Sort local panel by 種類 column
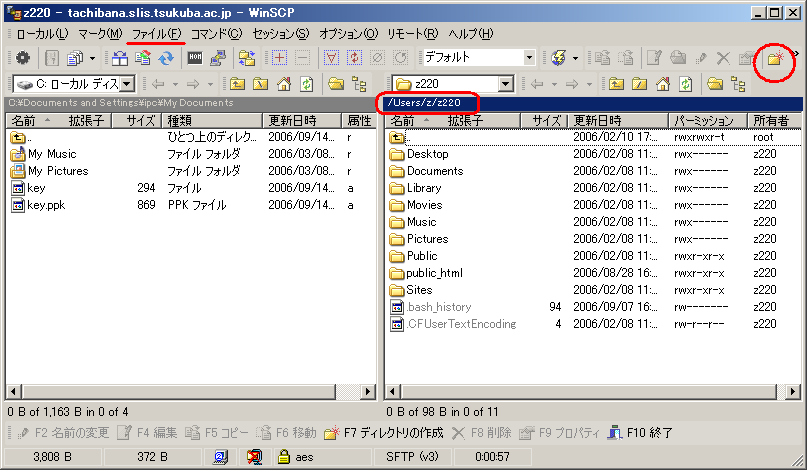Image resolution: width=807 pixels, height=470 pixels. (x=213, y=120)
